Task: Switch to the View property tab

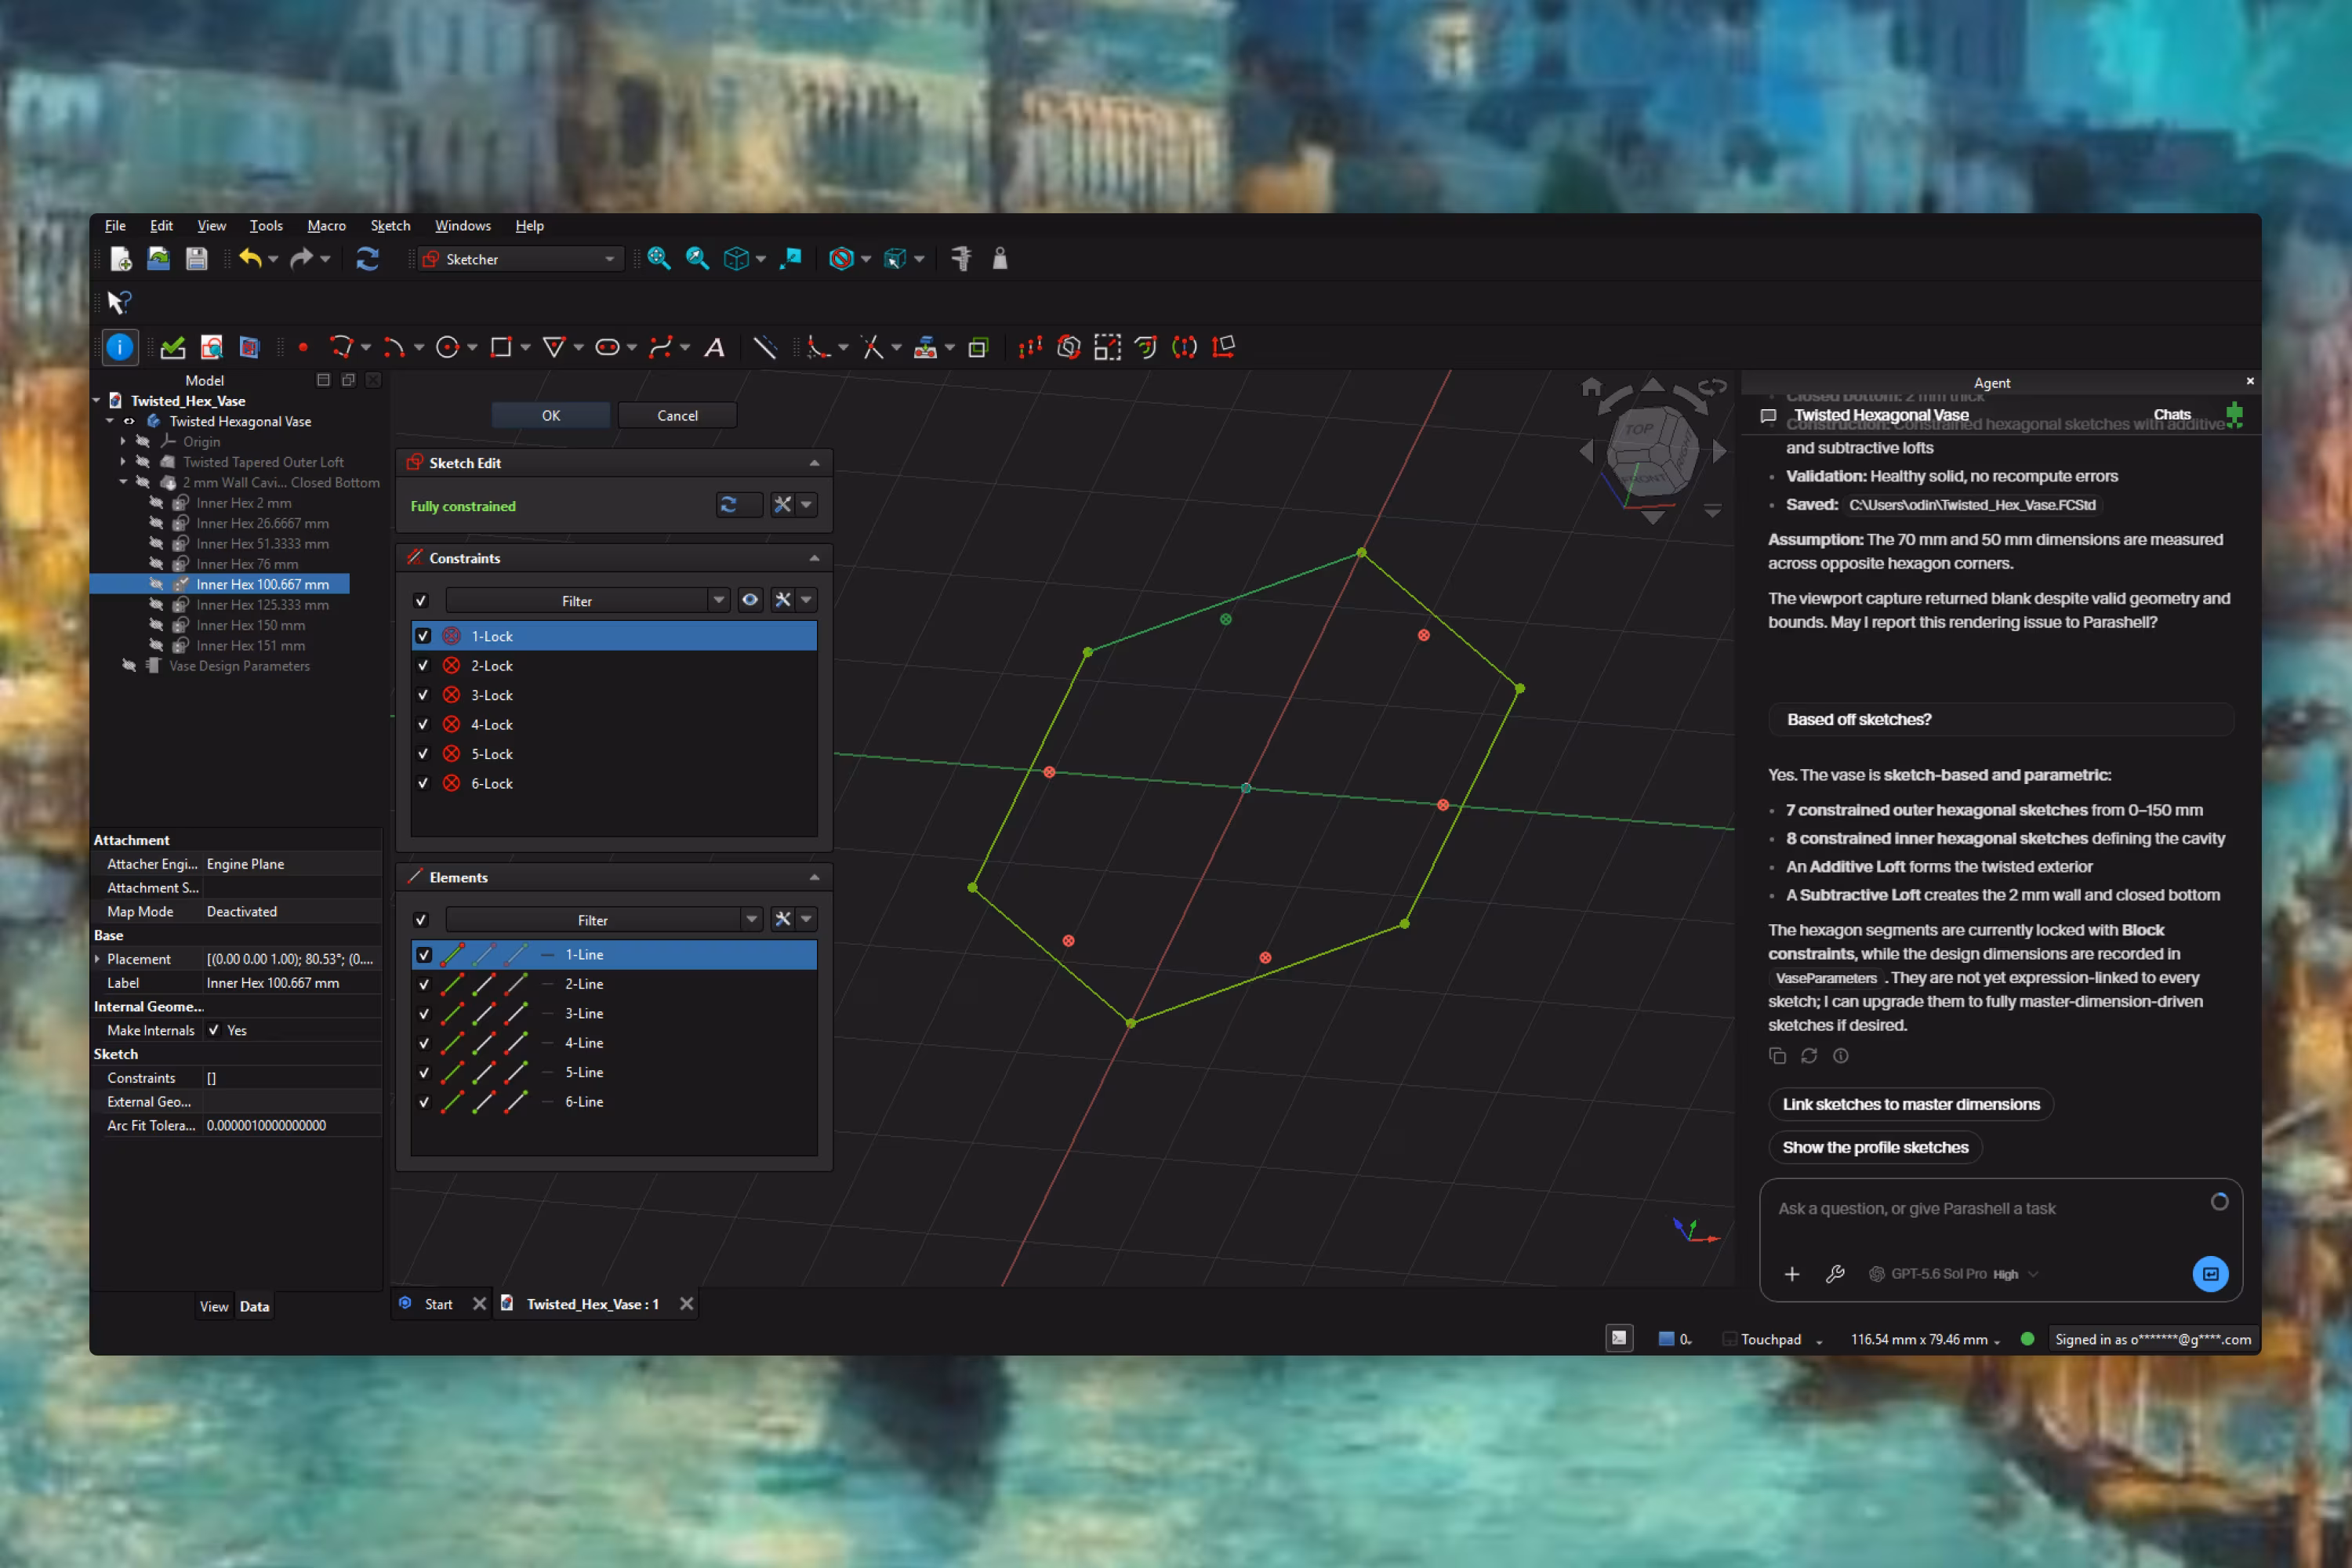Action: [214, 1306]
